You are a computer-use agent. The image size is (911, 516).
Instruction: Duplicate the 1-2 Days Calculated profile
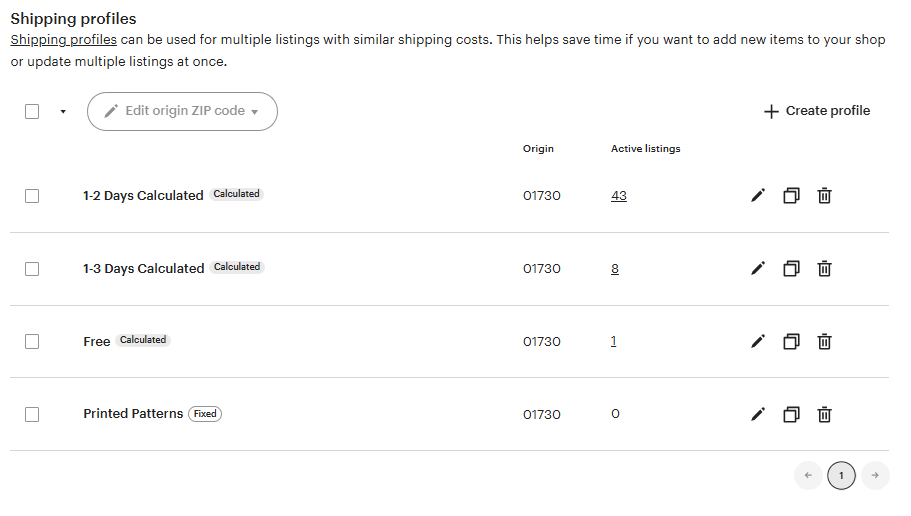[x=791, y=196]
